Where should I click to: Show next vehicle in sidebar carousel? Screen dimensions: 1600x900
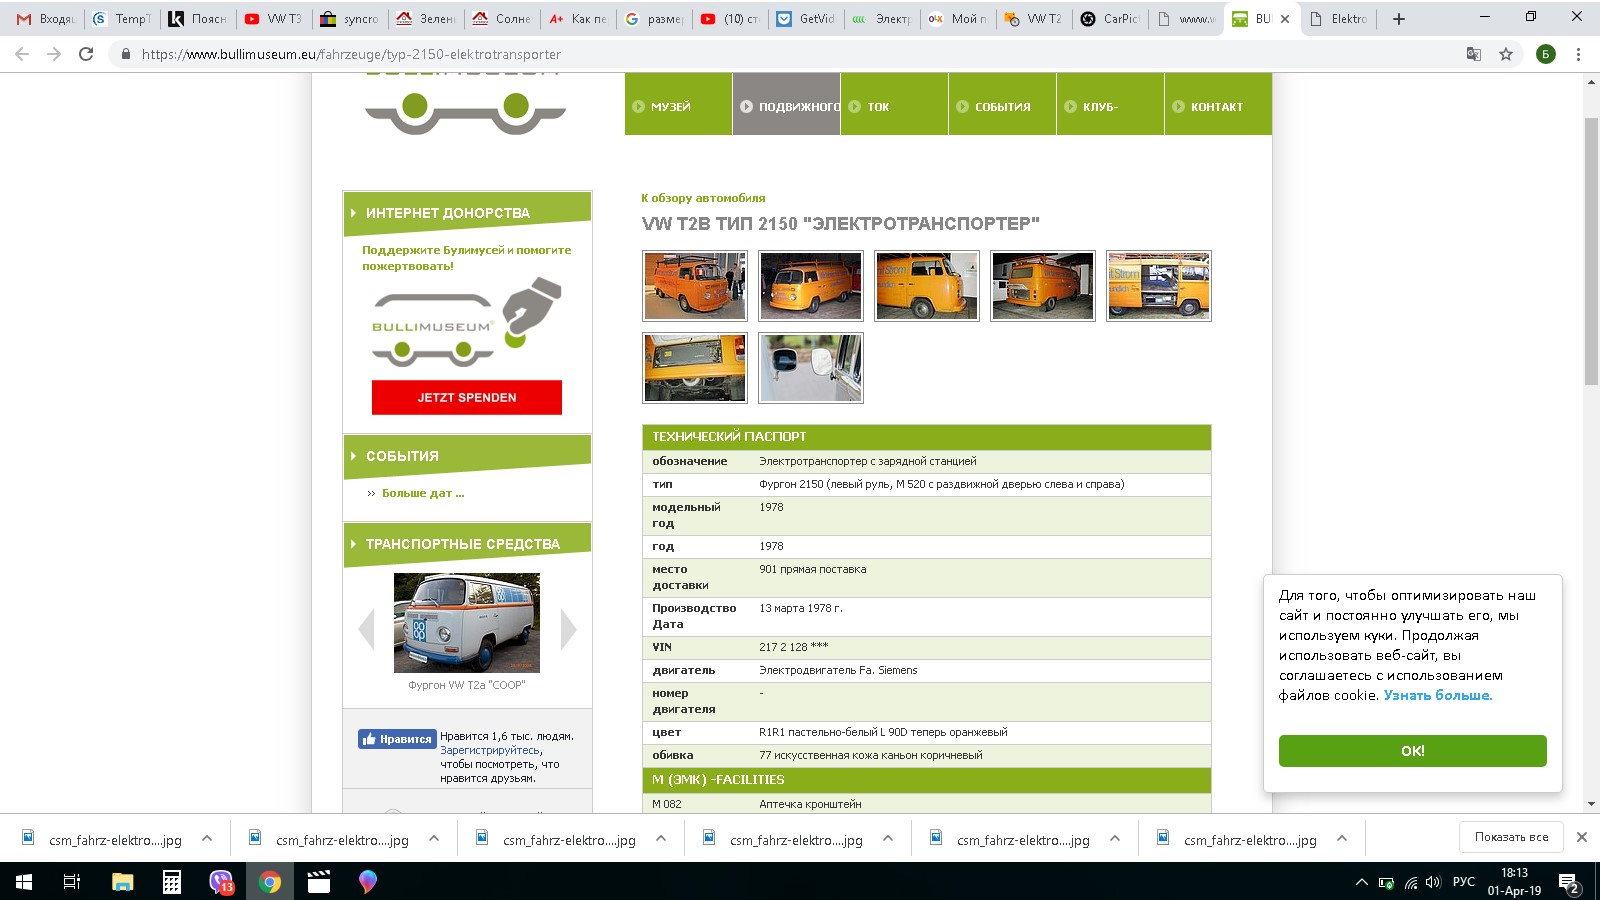click(x=568, y=629)
